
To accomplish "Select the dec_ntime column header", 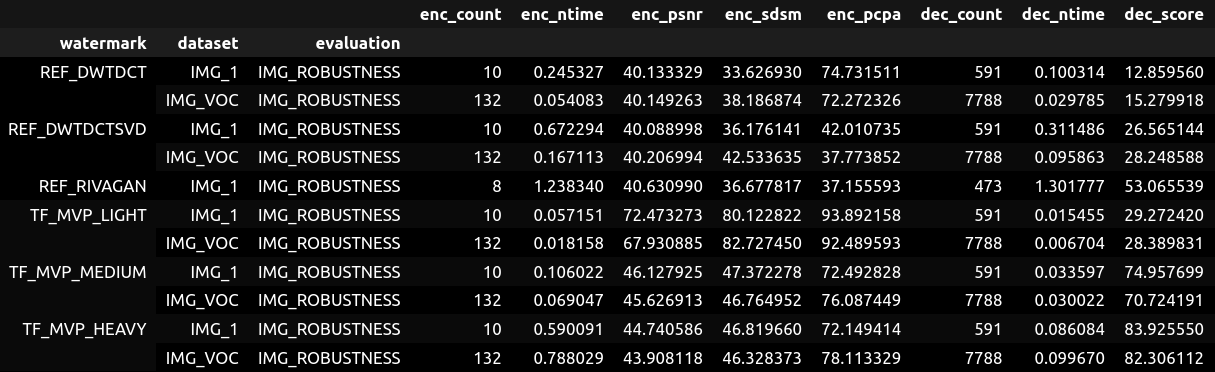I will (x=1064, y=14).
